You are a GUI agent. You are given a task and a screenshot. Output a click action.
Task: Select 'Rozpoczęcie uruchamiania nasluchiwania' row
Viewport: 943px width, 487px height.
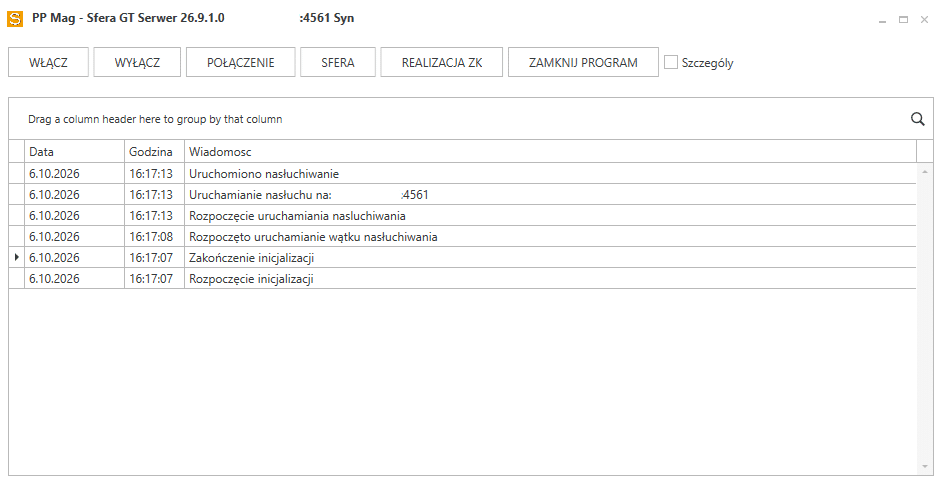[x=462, y=216]
